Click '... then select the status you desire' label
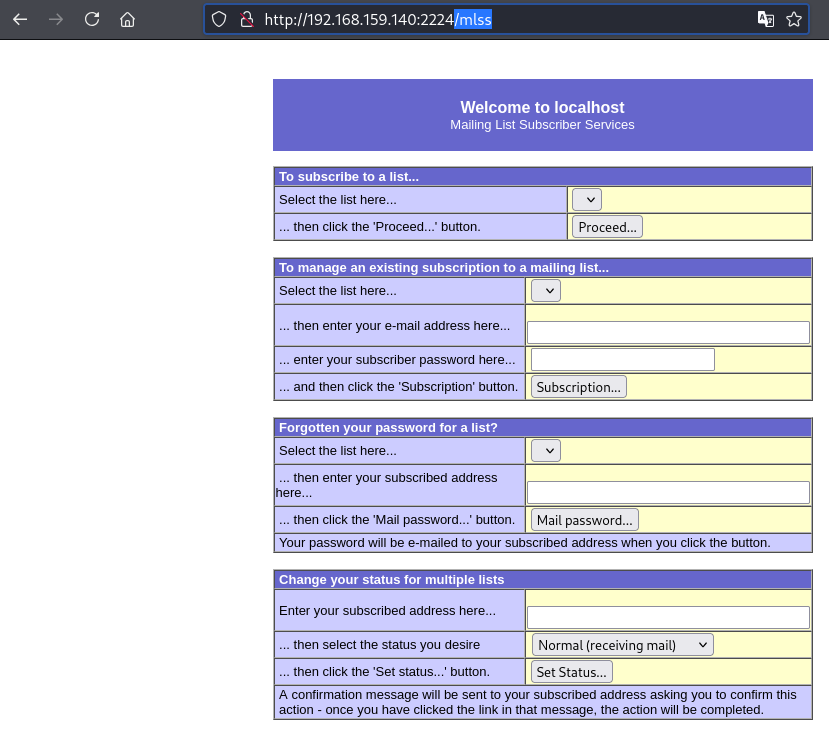Viewport: 829px width, 733px height. click(380, 645)
